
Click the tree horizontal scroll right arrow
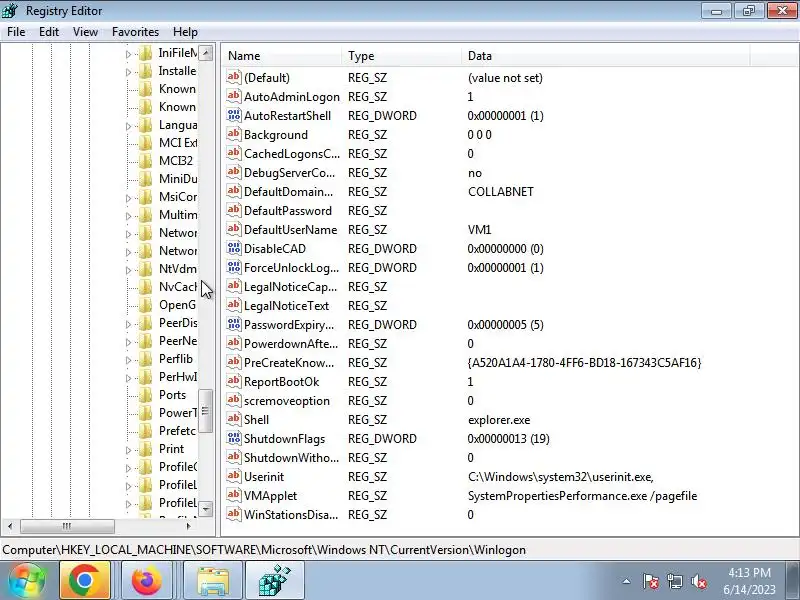[x=189, y=526]
